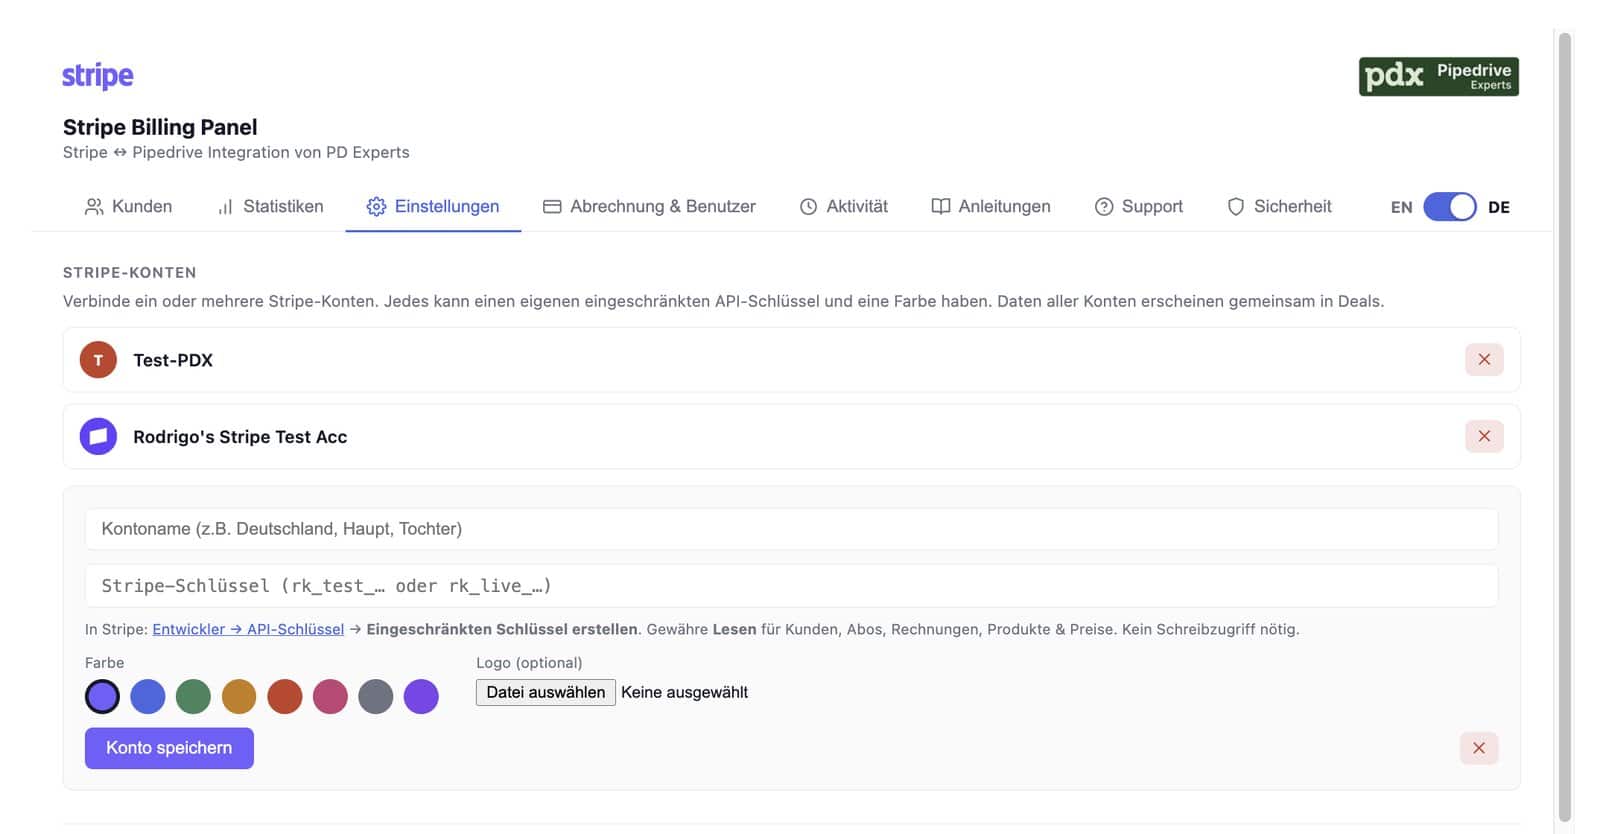This screenshot has width=1600, height=834.
Task: Click the Test-PDX avatar icon
Action: pyautogui.click(x=98, y=360)
